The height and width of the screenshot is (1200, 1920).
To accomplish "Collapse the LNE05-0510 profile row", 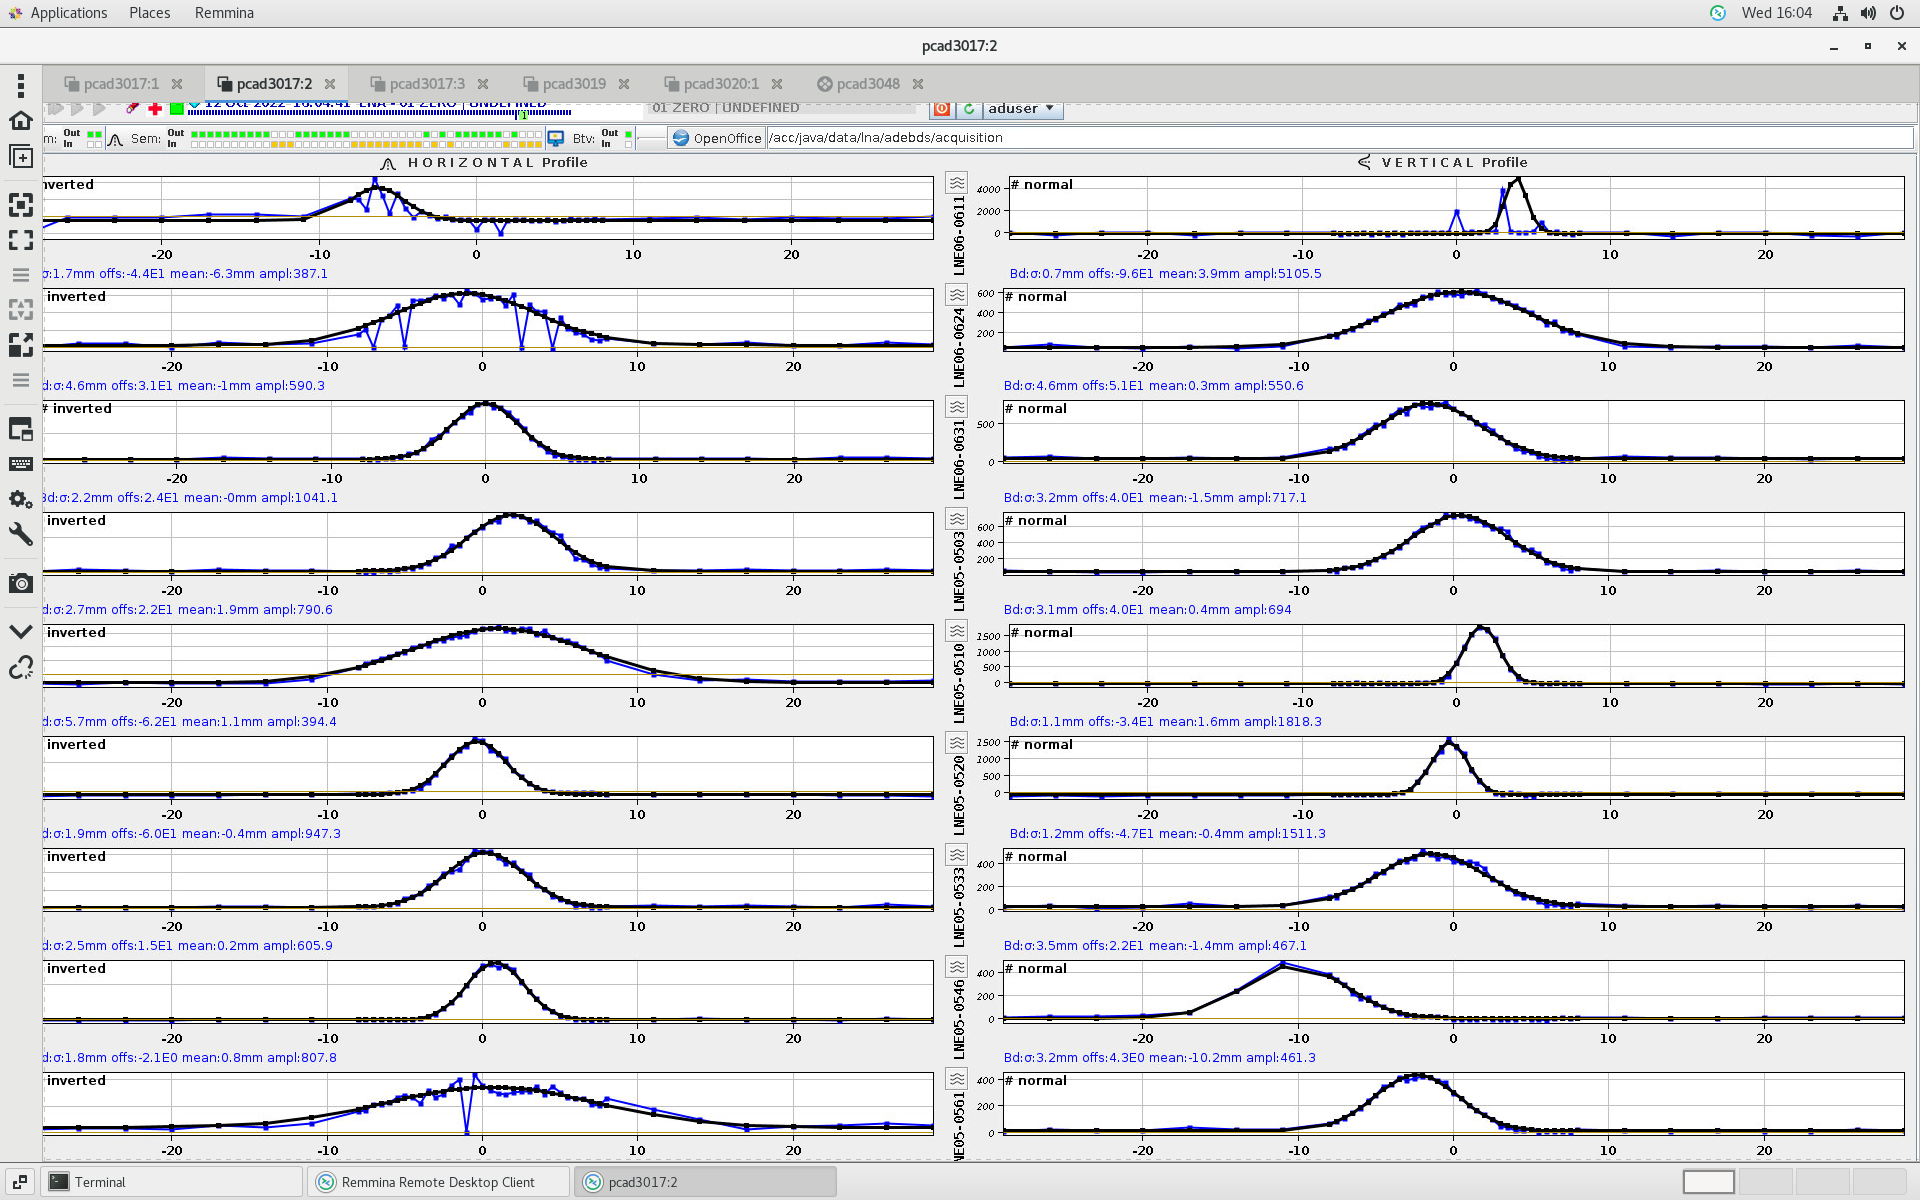I will pos(957,631).
